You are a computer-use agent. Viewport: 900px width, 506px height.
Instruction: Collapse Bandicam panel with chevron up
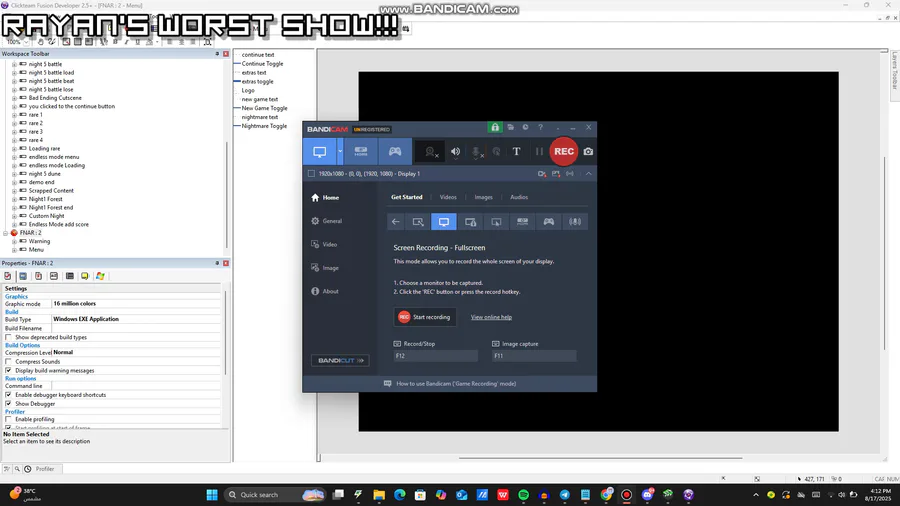(x=588, y=174)
